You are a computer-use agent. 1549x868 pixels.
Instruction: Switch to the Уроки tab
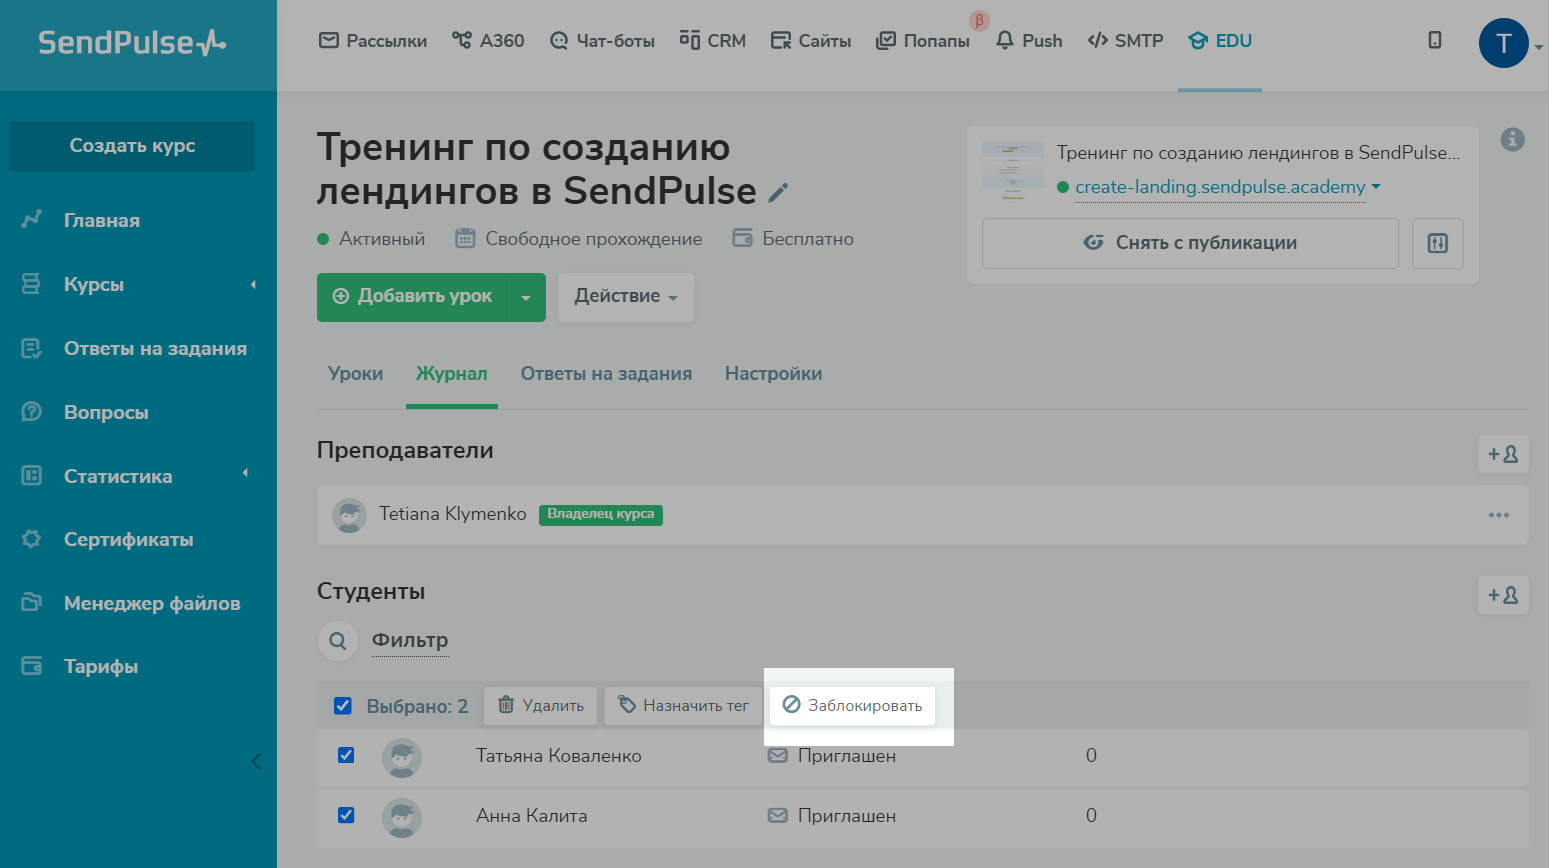(x=355, y=374)
